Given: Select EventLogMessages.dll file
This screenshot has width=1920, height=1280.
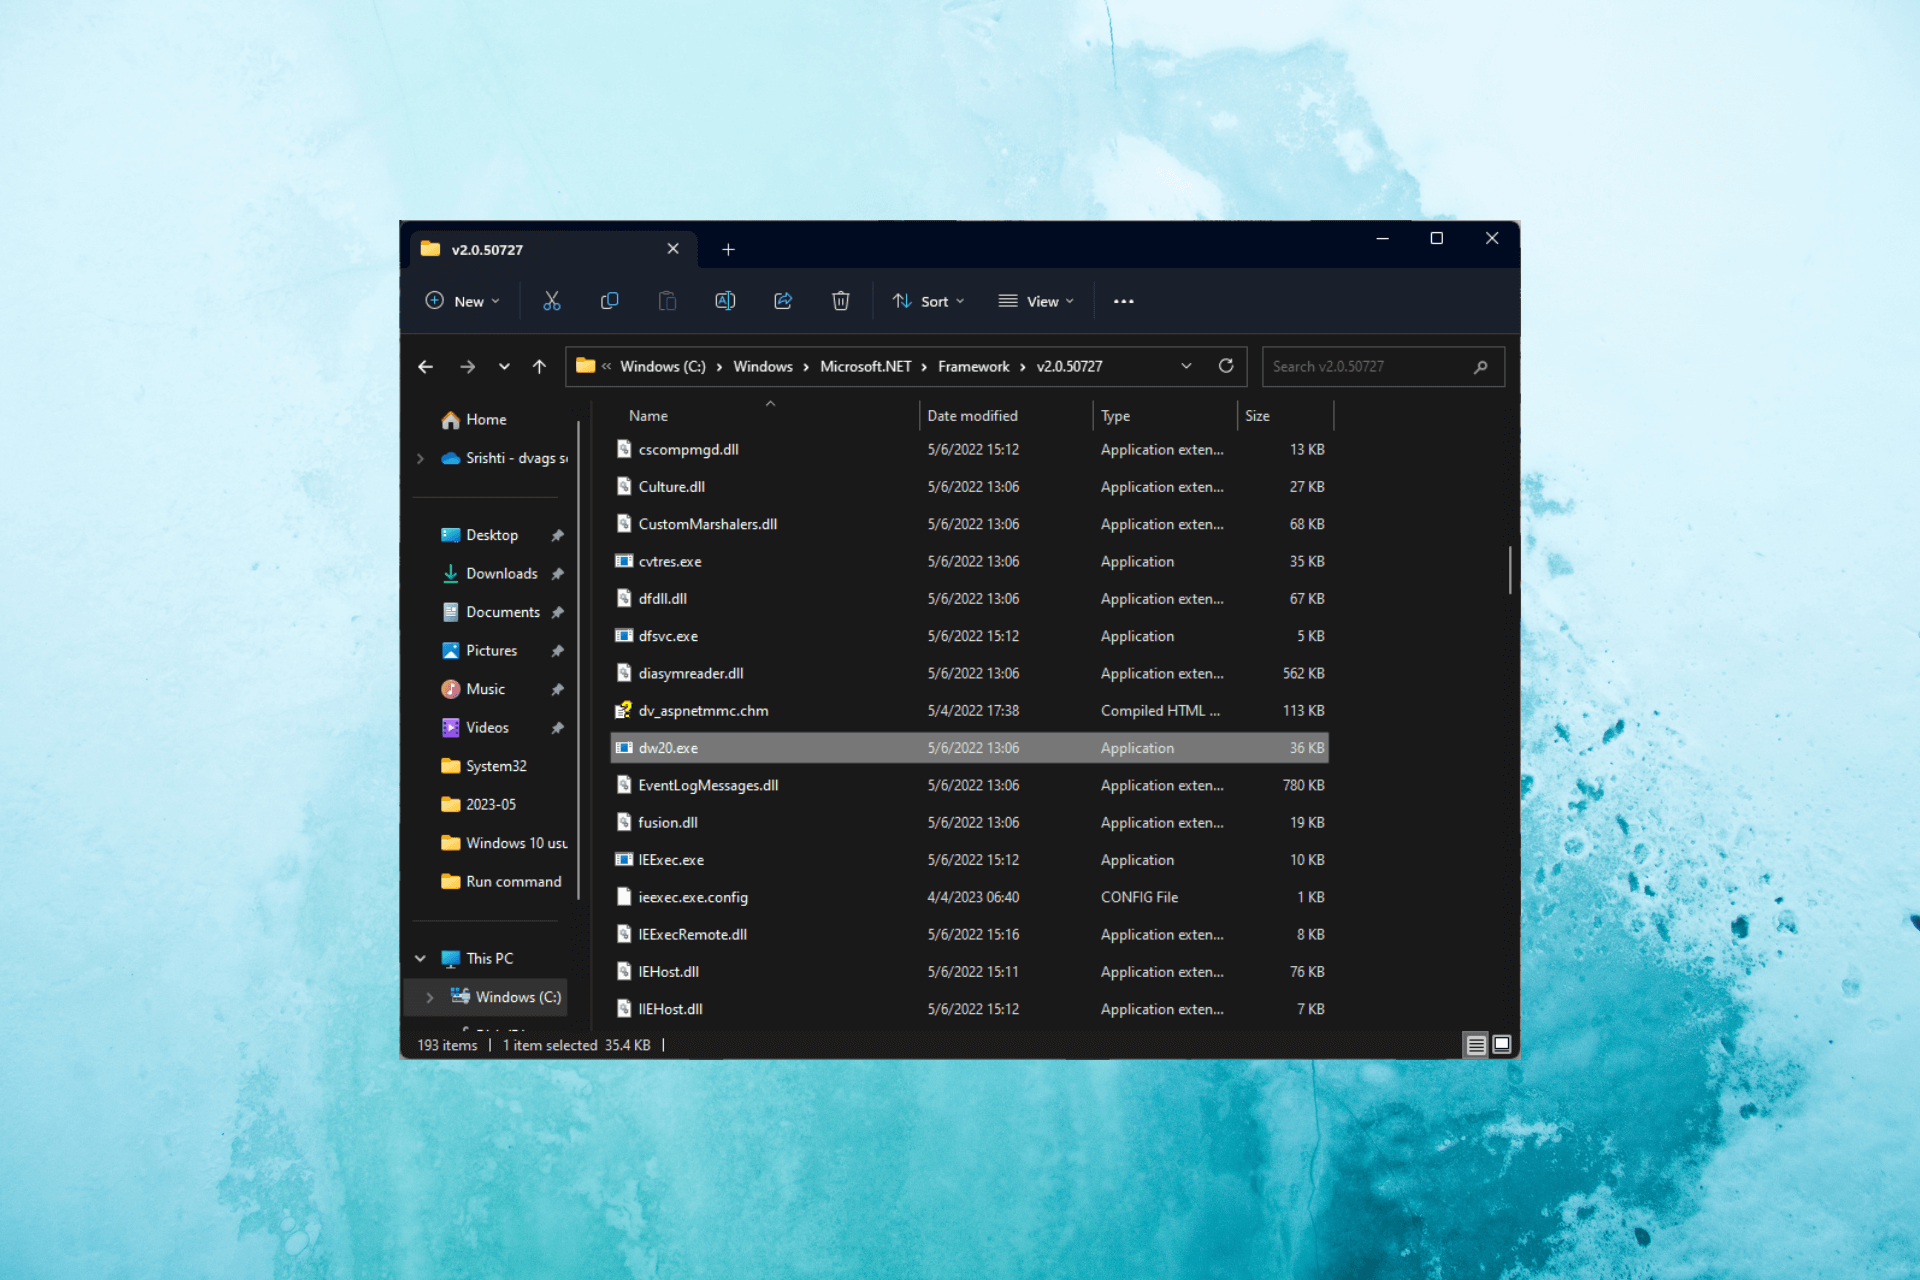Looking at the screenshot, I should pos(969,786).
